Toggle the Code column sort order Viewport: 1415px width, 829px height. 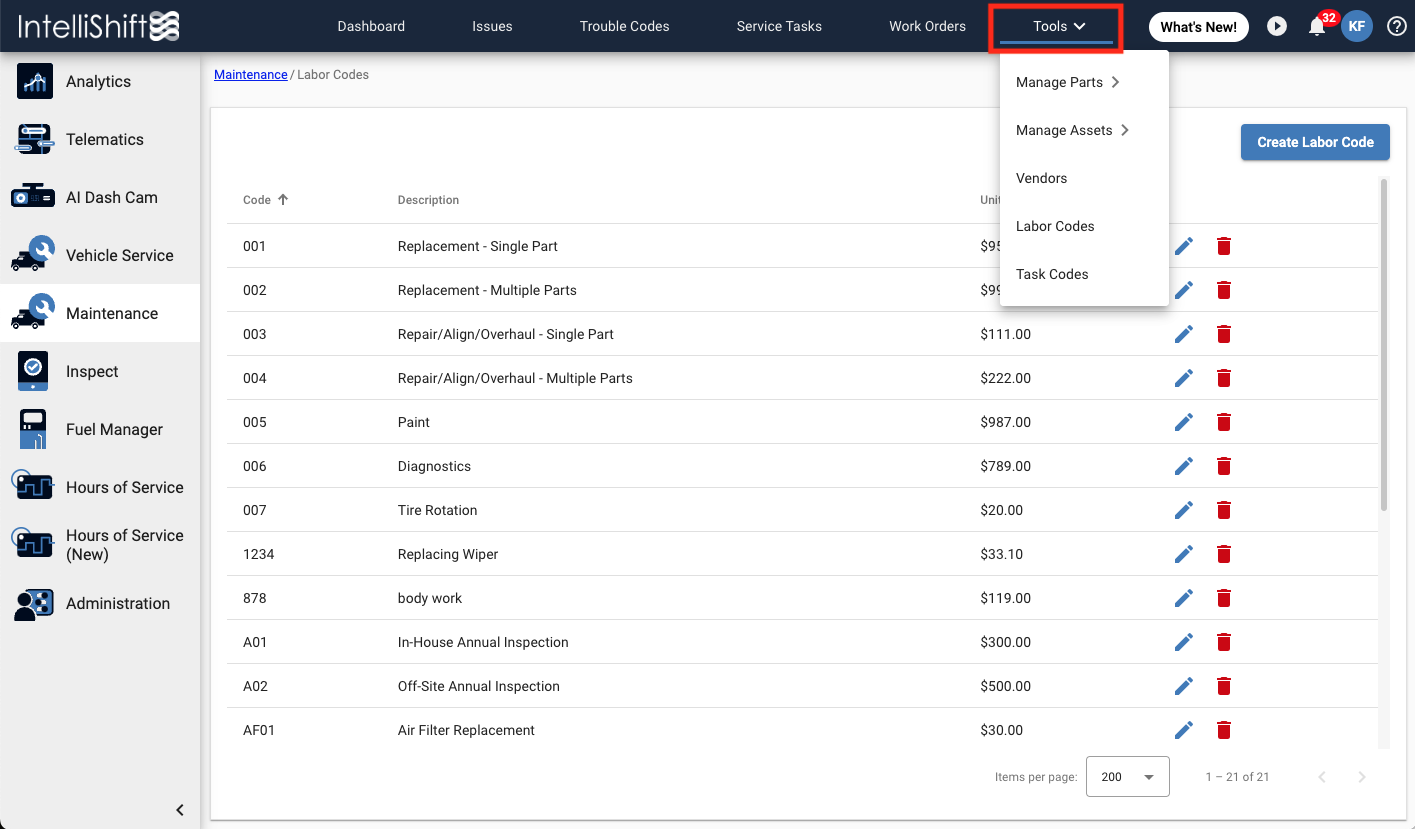[264, 199]
